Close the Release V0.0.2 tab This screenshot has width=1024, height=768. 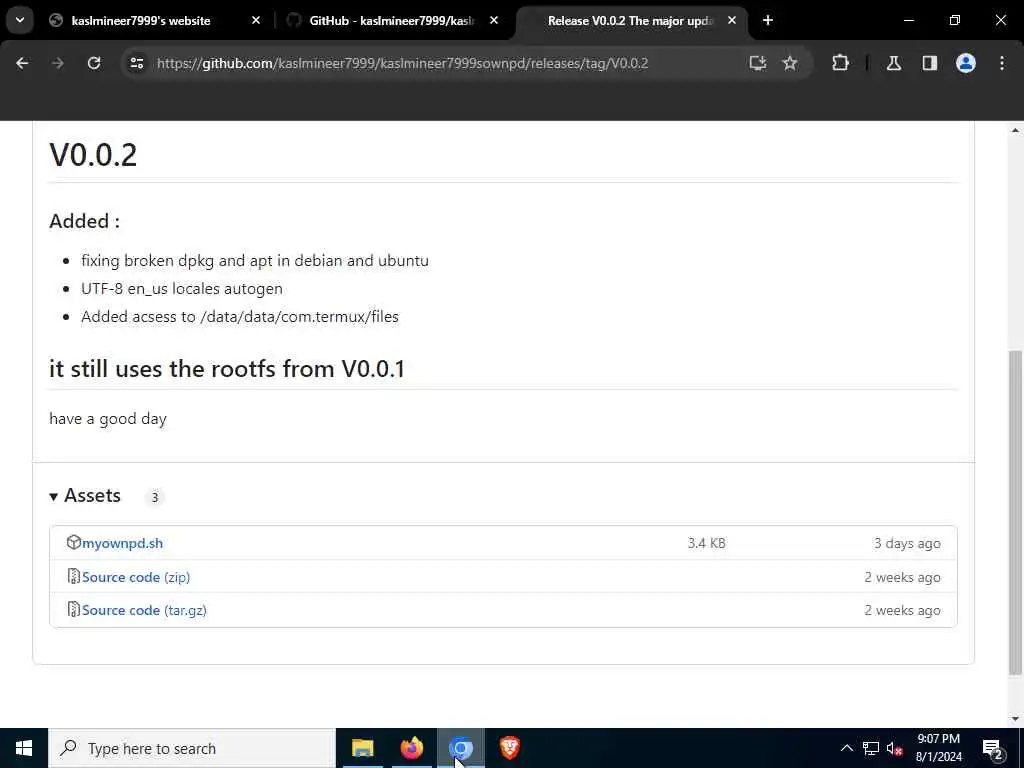point(732,20)
